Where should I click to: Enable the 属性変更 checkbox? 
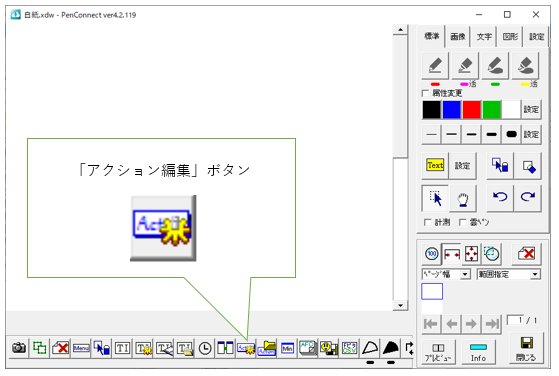coord(425,93)
